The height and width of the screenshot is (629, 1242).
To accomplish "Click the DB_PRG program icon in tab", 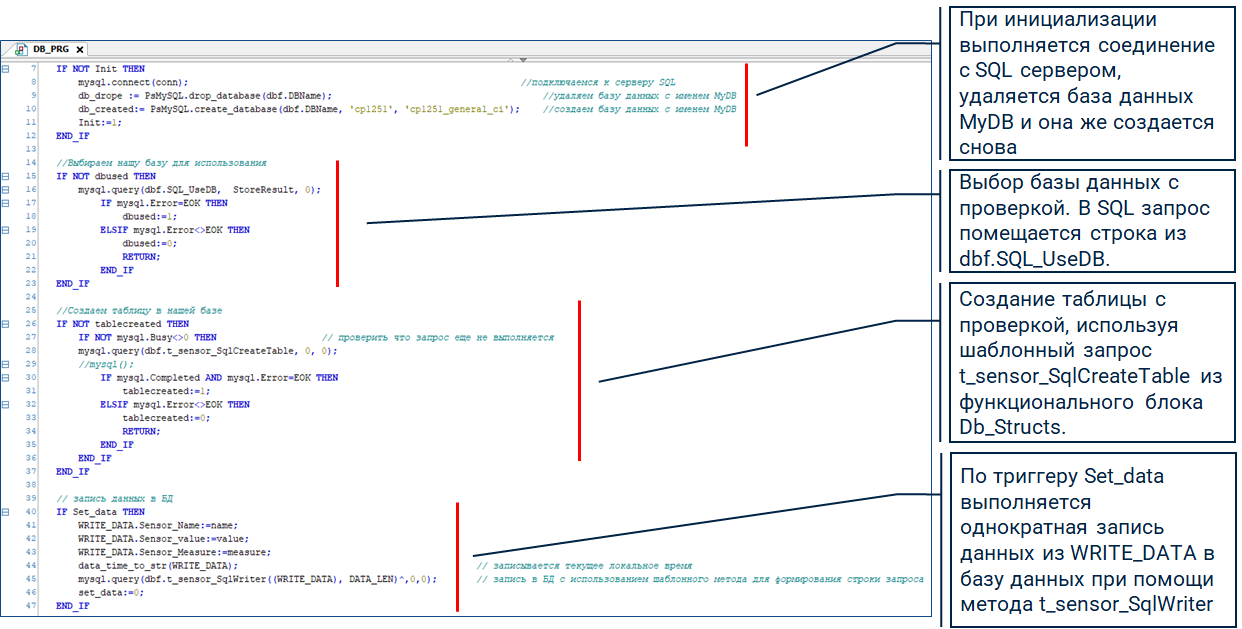I will pos(21,48).
